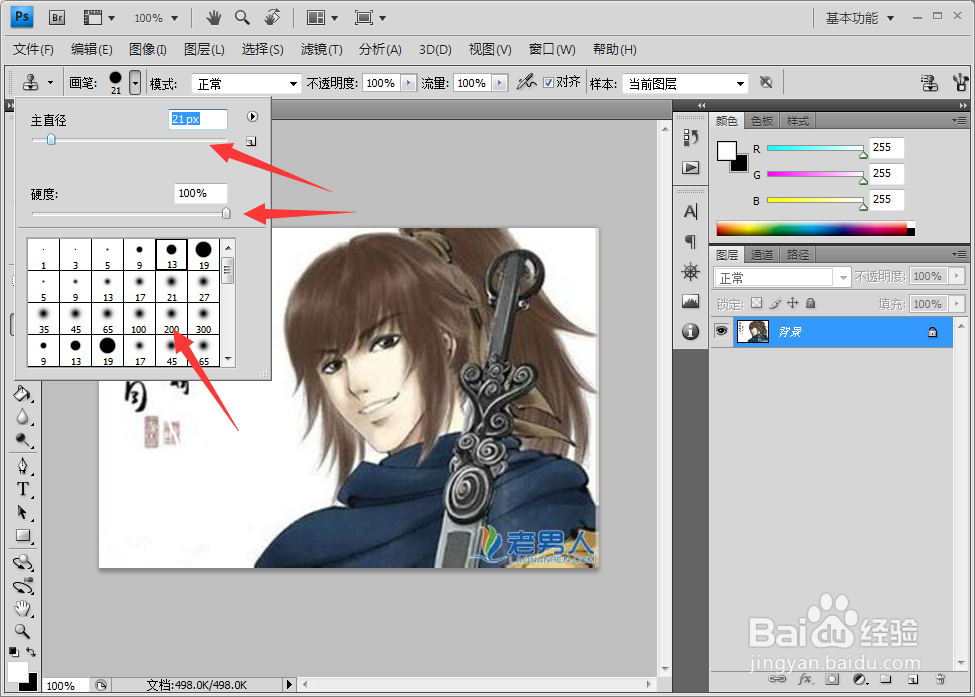Open the Screen Mode menu
This screenshot has height=697, width=975.
tap(370, 18)
